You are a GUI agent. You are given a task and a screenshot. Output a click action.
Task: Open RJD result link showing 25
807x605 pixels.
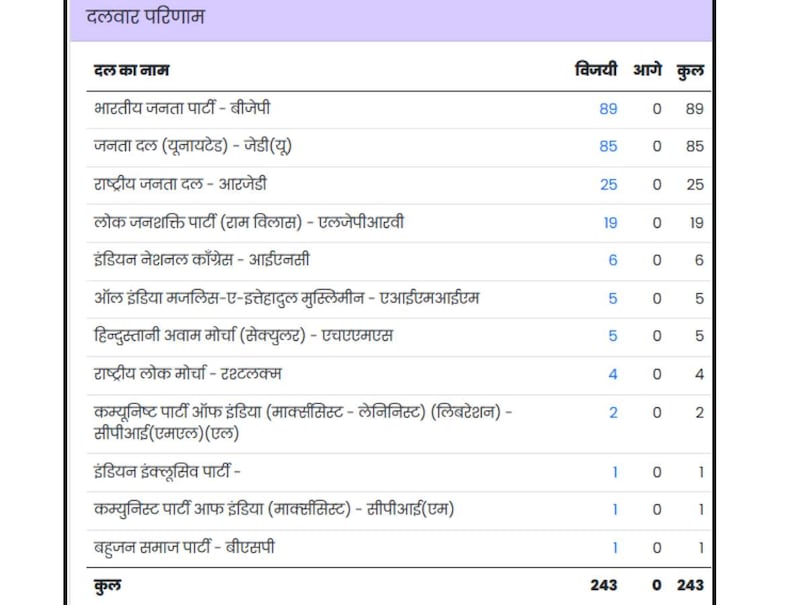pos(610,184)
